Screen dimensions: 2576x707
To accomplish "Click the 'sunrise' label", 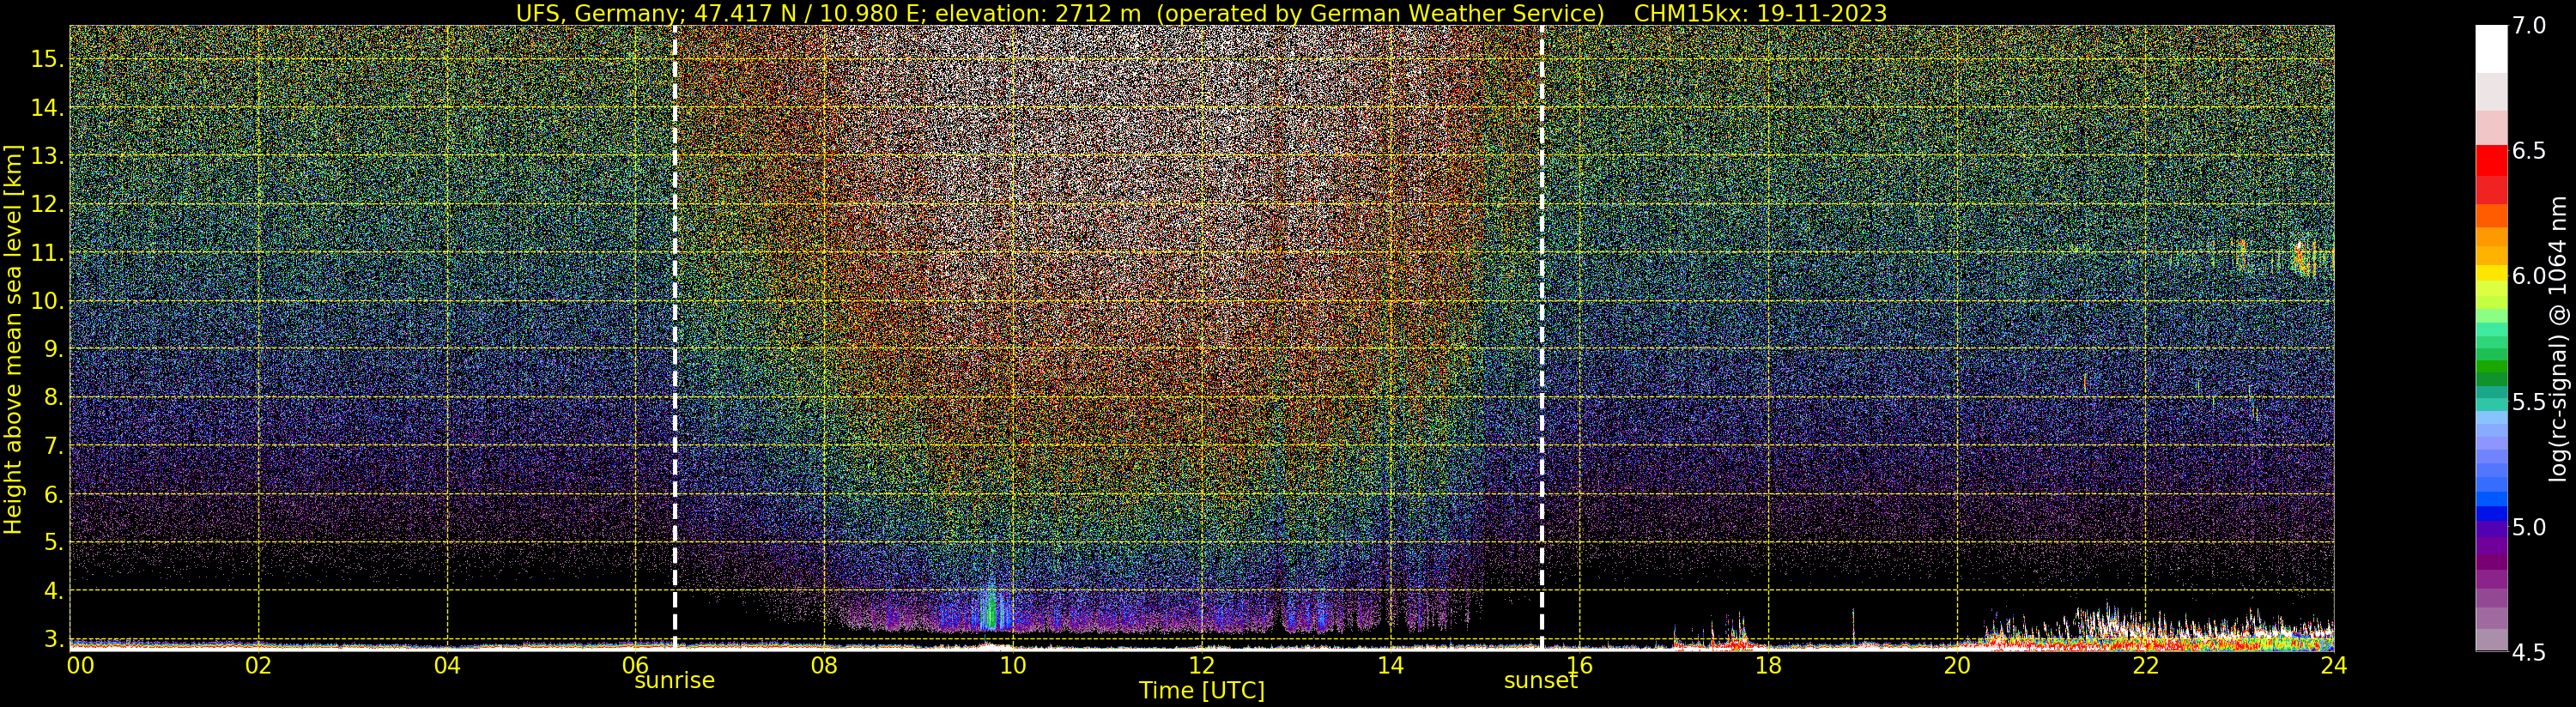I will pyautogui.click(x=675, y=681).
